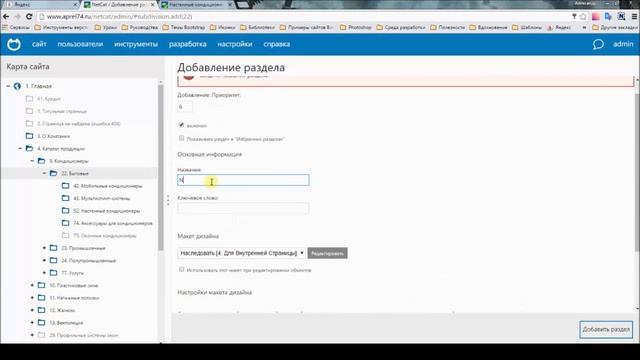Click folder icon of 22. Бытовые
The height and width of the screenshot is (360, 640).
tap(53, 173)
